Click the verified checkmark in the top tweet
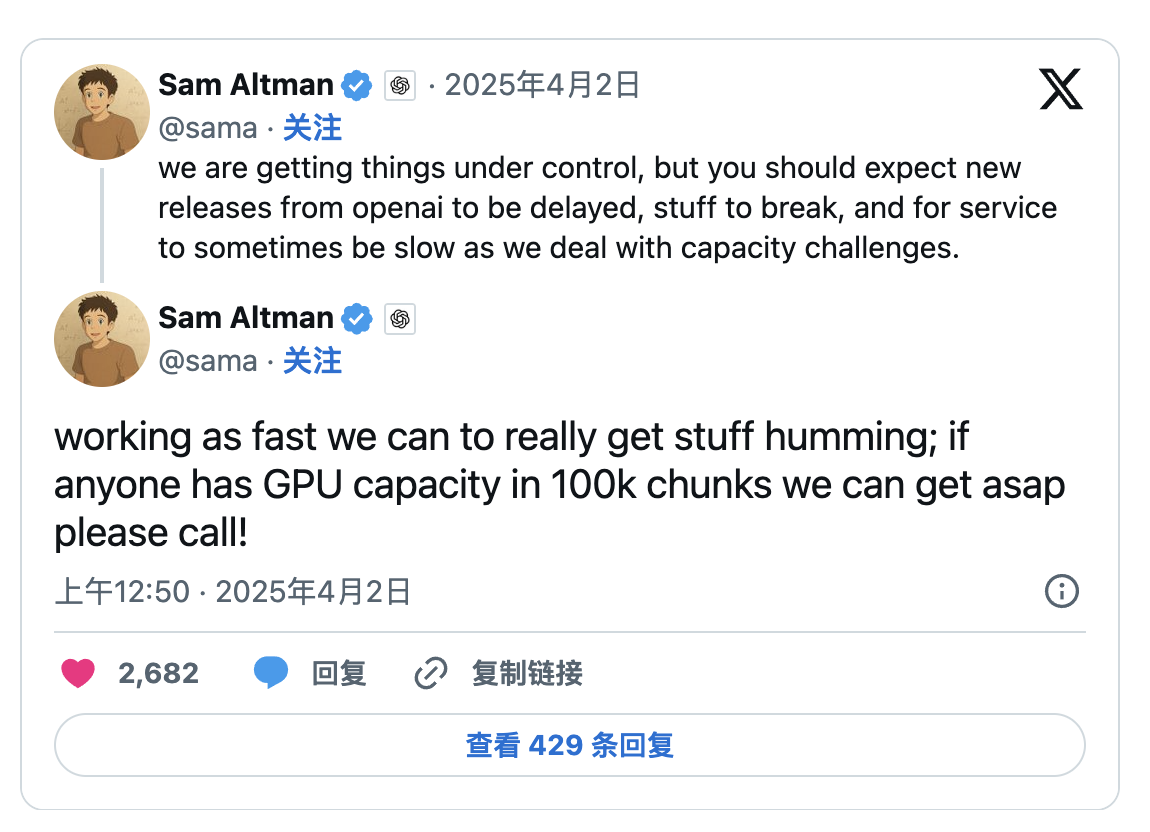Screen dimensions: 1150x832 [357, 86]
